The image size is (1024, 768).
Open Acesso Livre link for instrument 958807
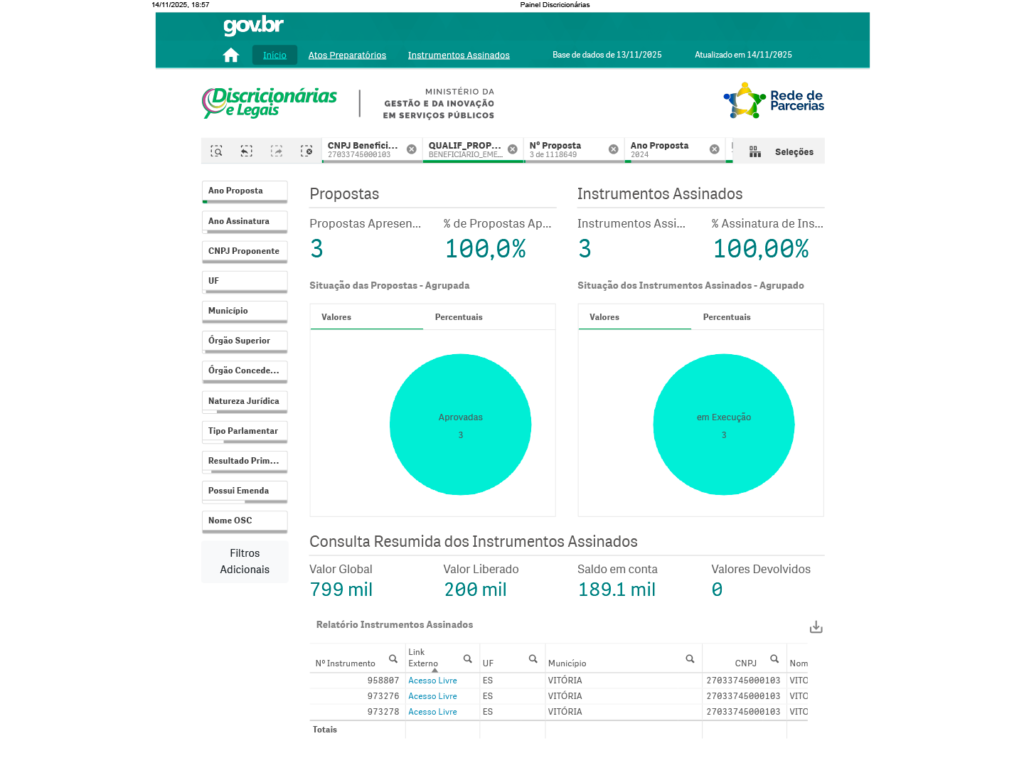point(432,680)
